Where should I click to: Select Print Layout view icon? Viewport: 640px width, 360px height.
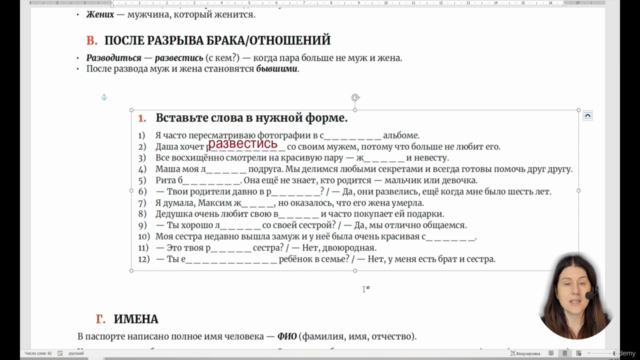565,353
